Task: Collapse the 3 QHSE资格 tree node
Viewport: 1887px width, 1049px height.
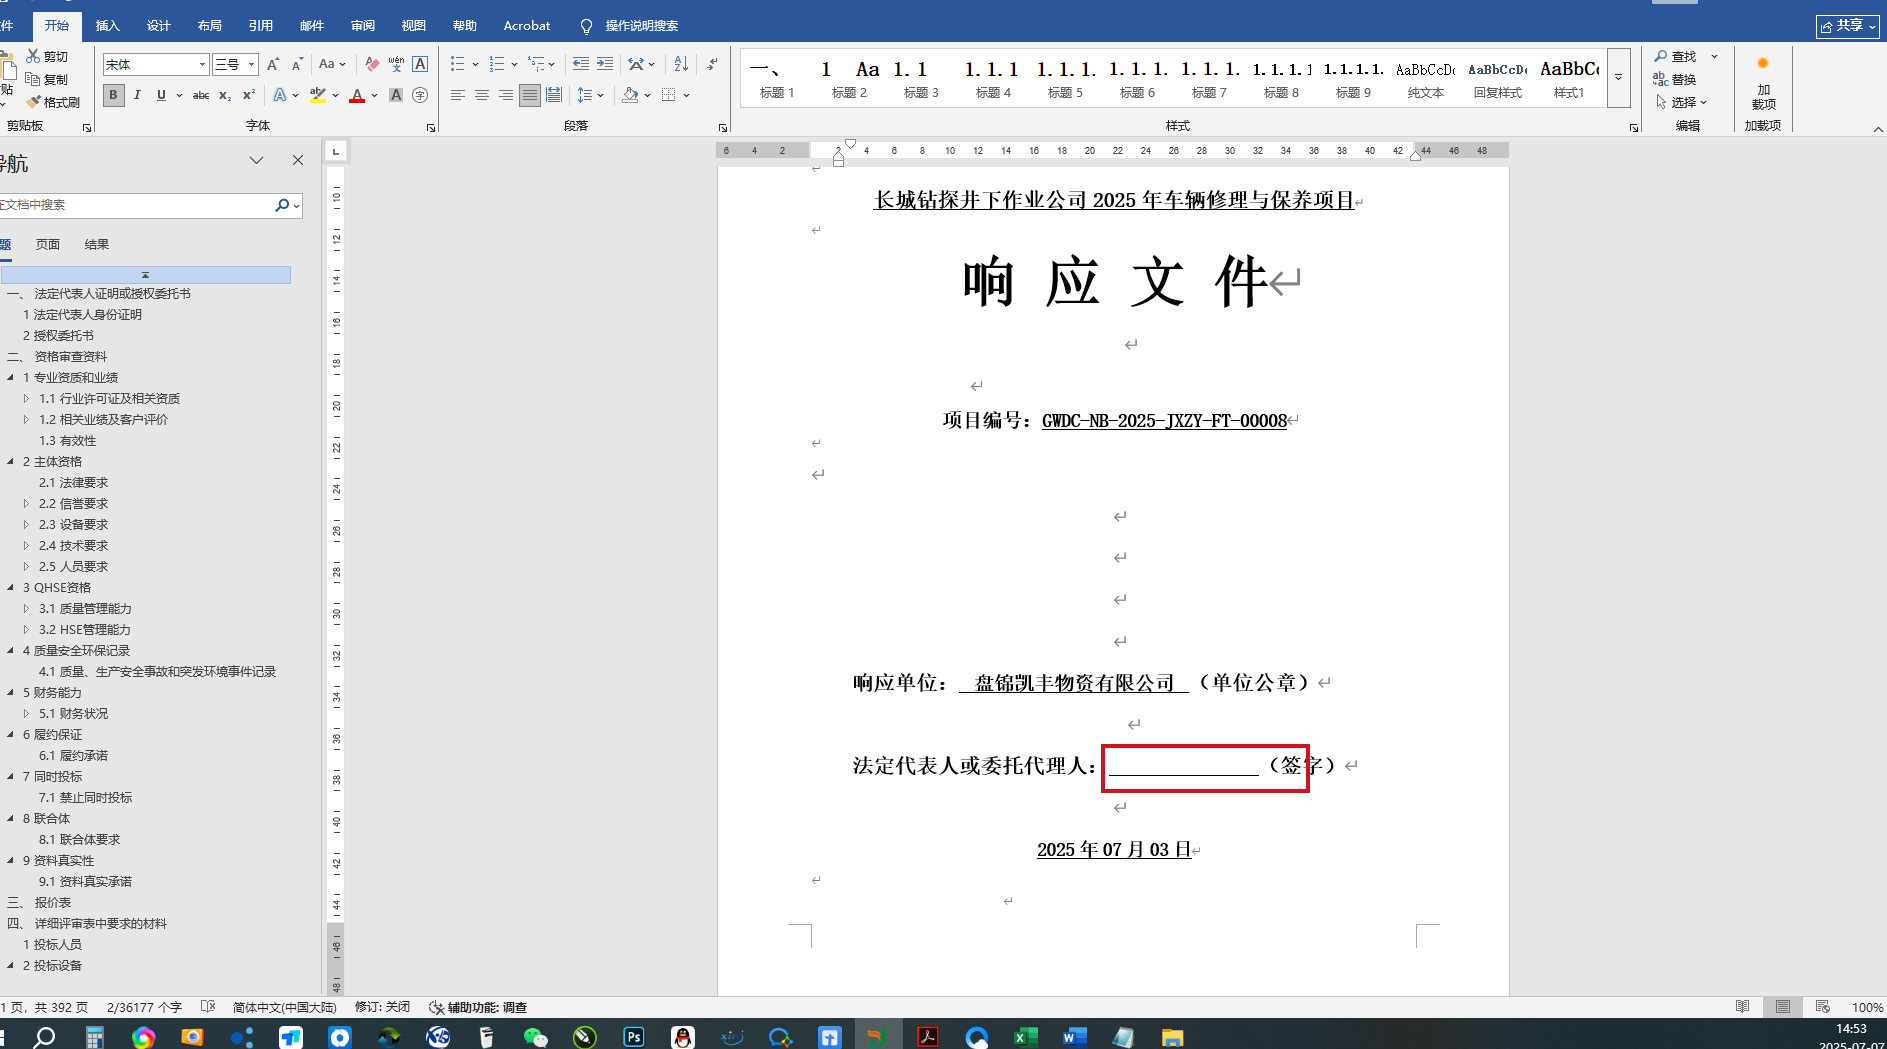Action: click(11, 588)
